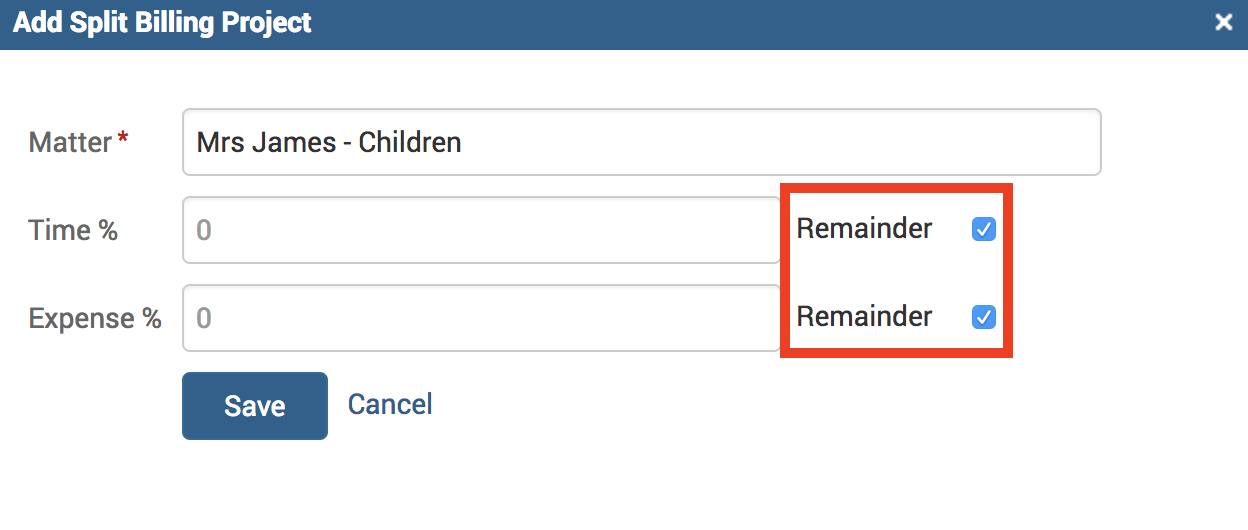The height and width of the screenshot is (530, 1248).
Task: Click the Mrs James - Children text
Action: [329, 142]
